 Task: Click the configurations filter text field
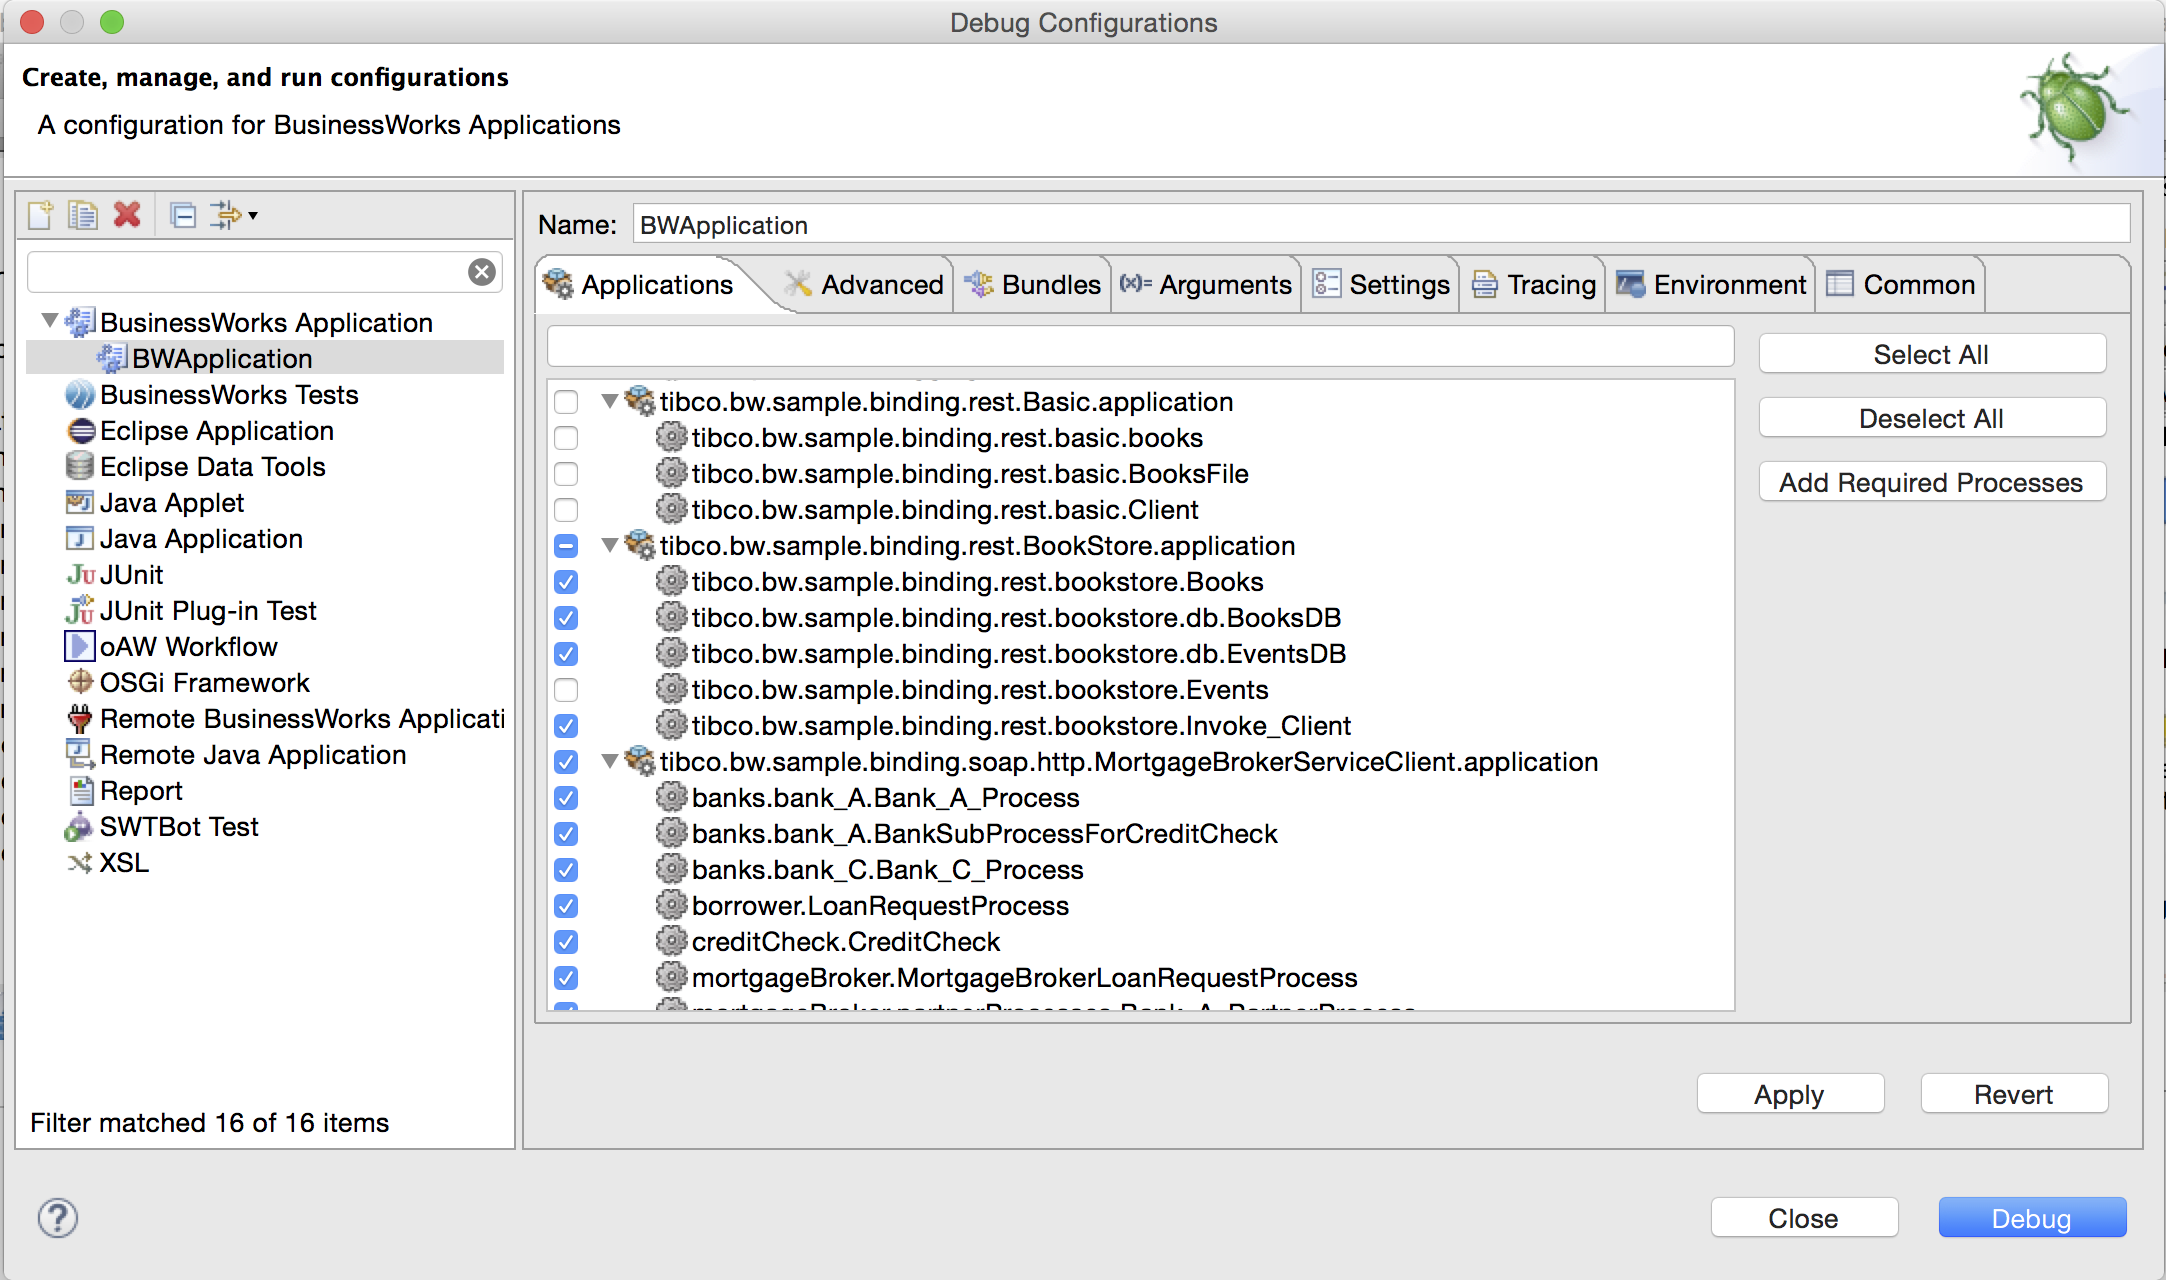click(x=264, y=272)
